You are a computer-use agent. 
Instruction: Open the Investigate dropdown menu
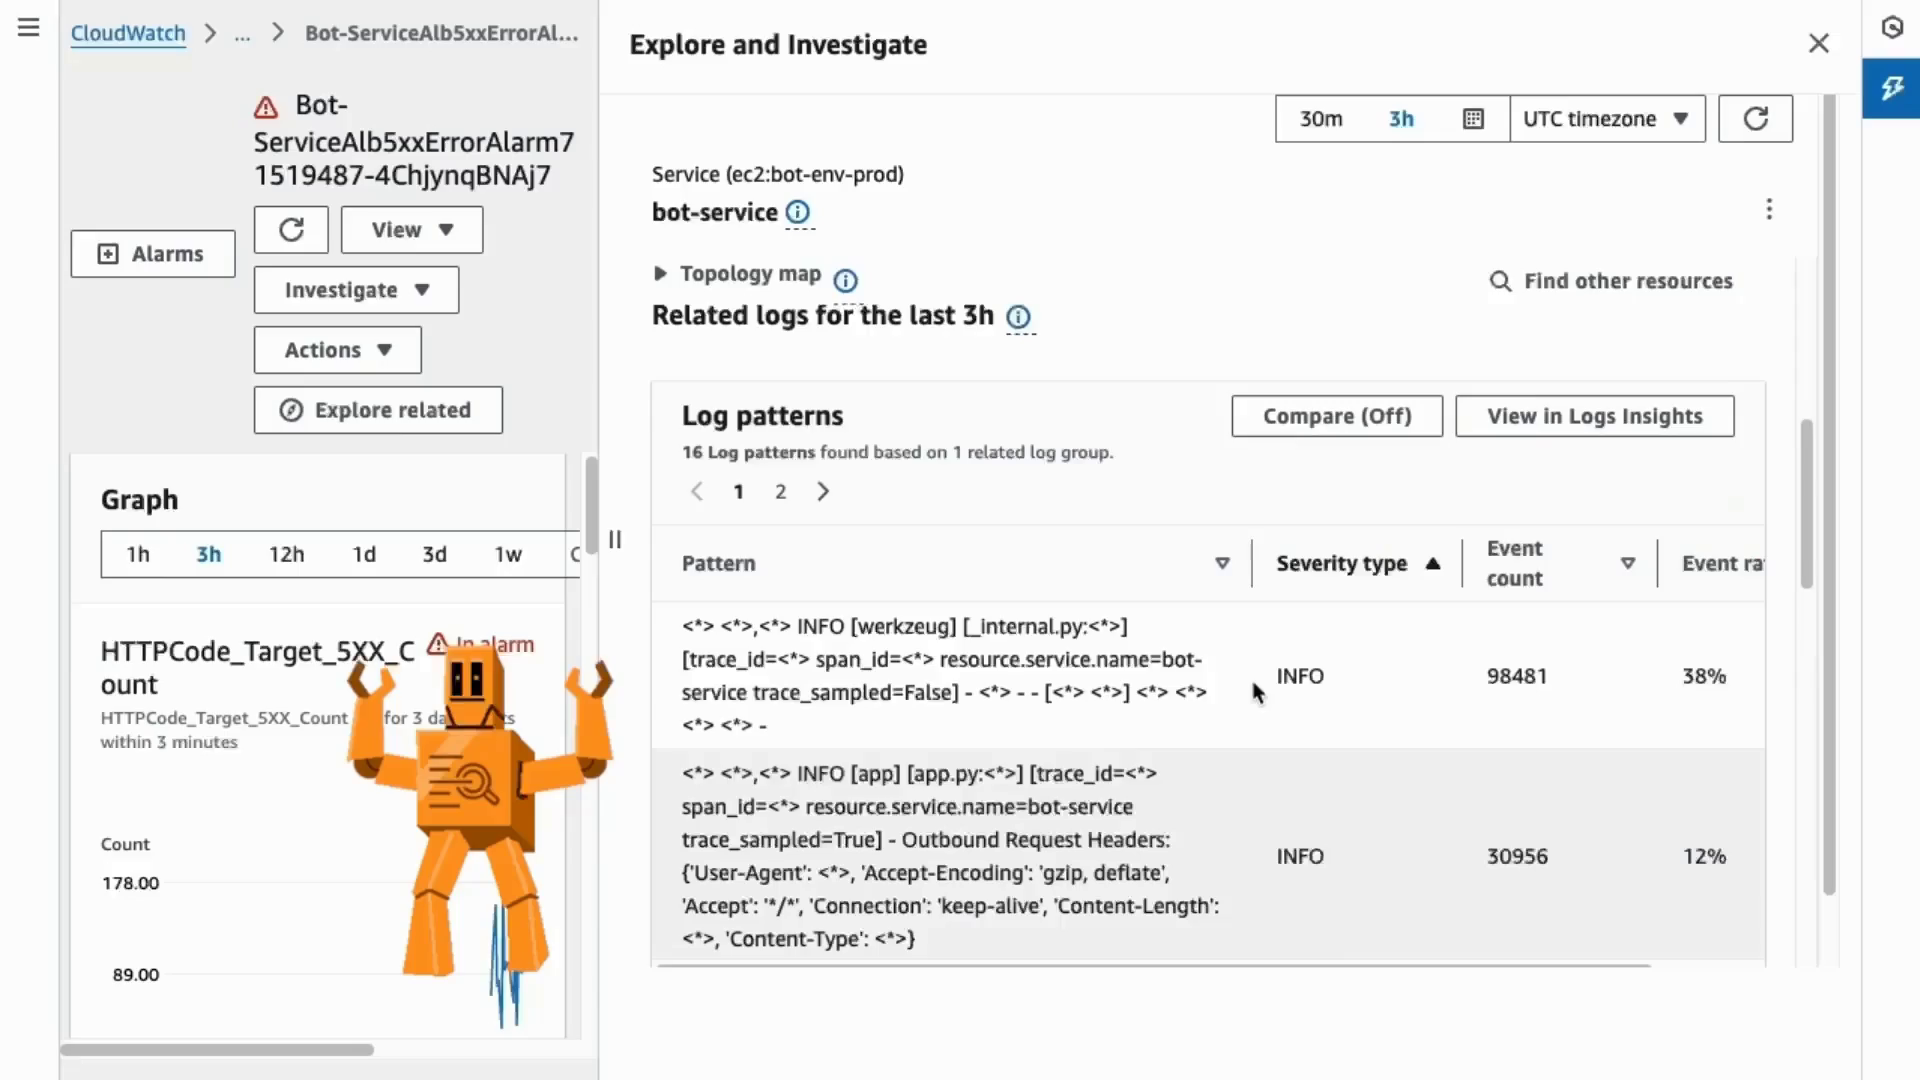356,290
